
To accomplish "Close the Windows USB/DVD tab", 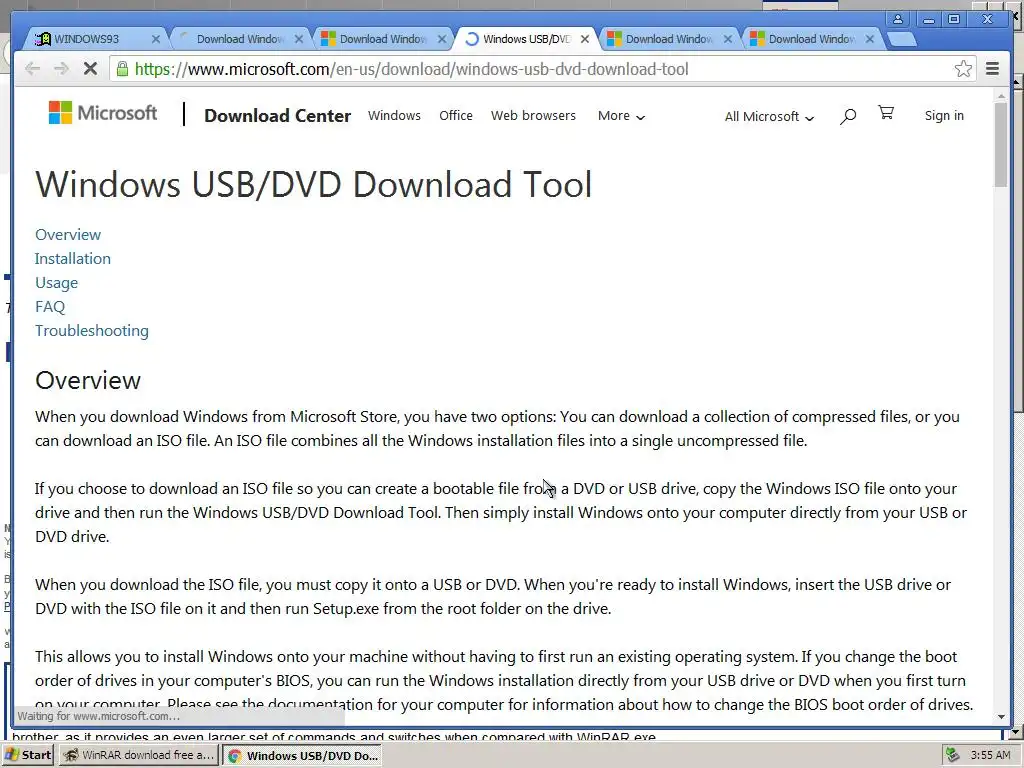I will [x=585, y=39].
